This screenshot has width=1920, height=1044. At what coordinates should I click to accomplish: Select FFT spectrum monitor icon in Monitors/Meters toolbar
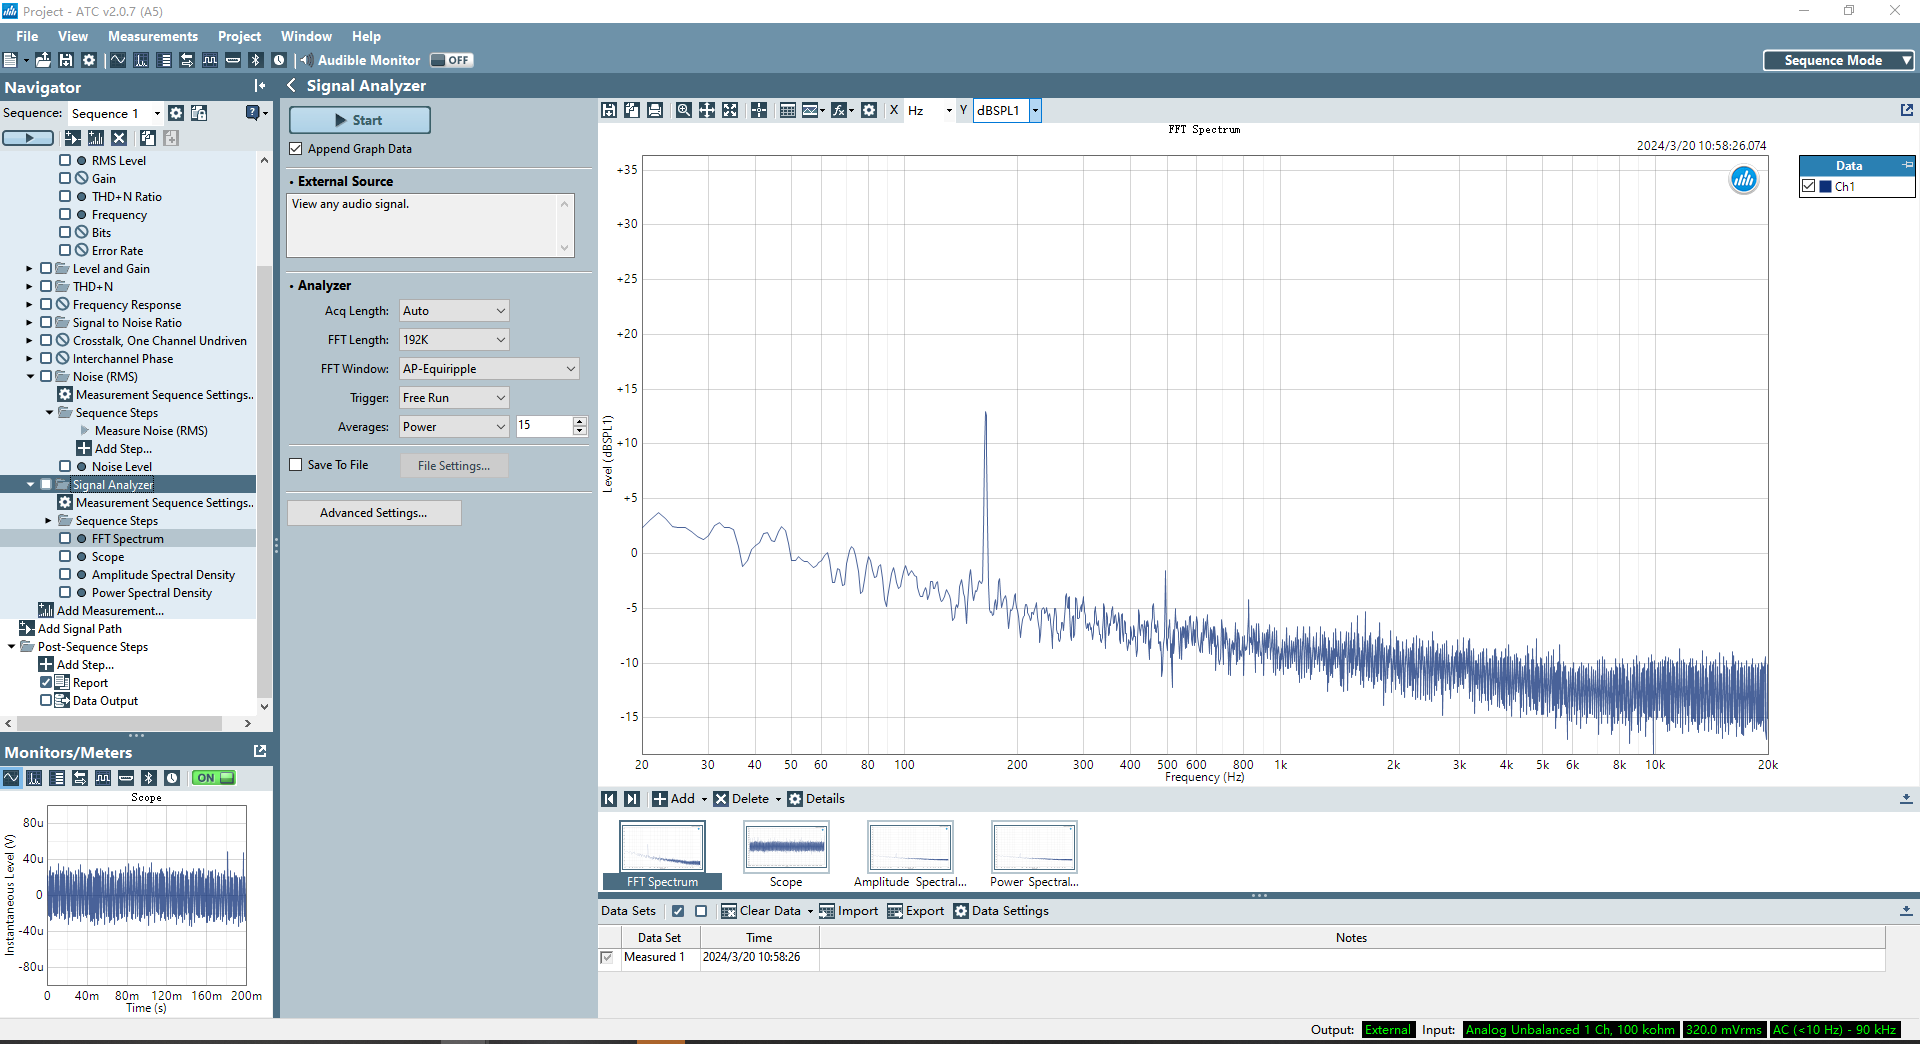click(x=34, y=778)
